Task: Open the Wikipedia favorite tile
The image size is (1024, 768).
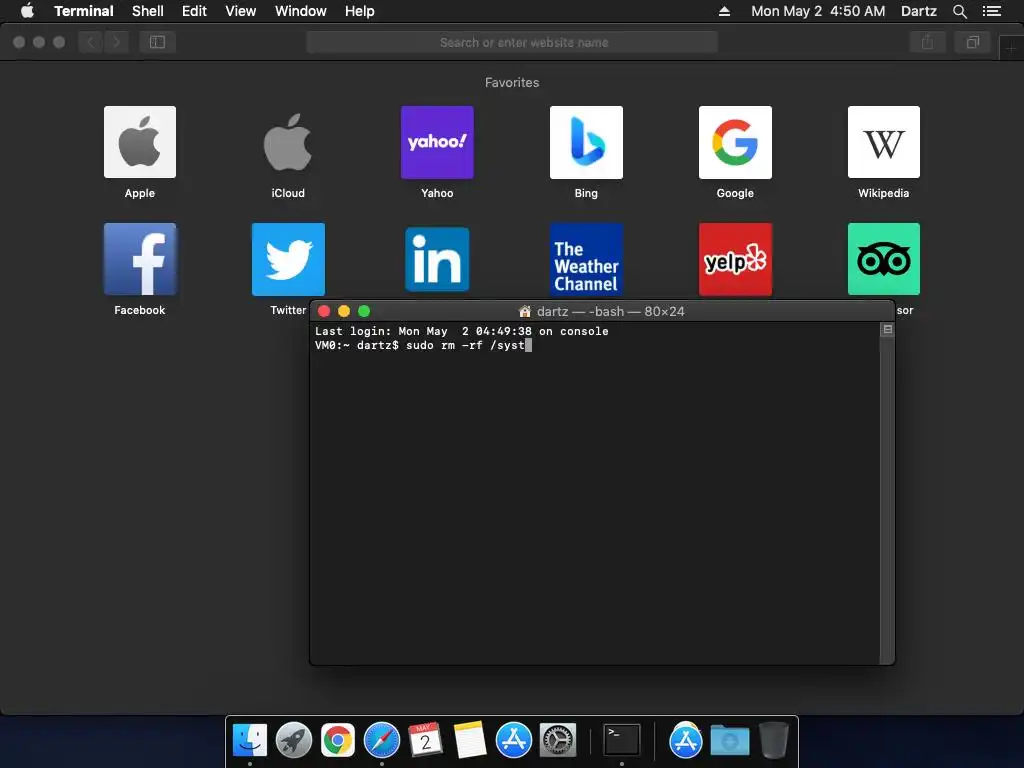Action: [x=884, y=142]
